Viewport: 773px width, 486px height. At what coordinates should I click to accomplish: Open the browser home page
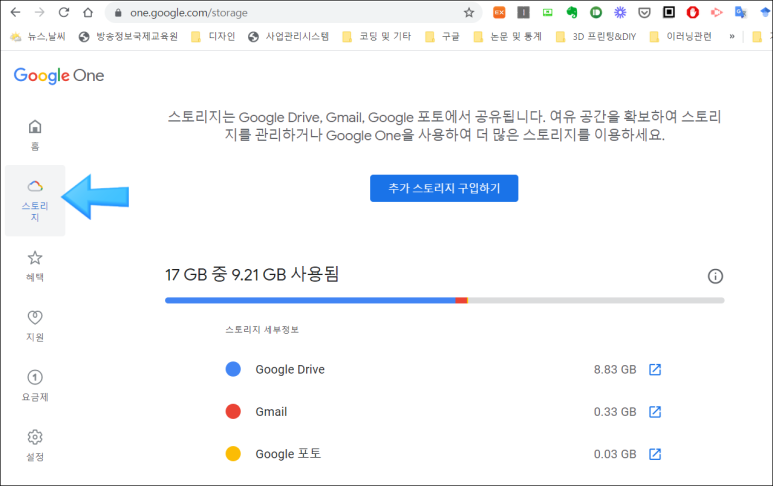coord(88,12)
